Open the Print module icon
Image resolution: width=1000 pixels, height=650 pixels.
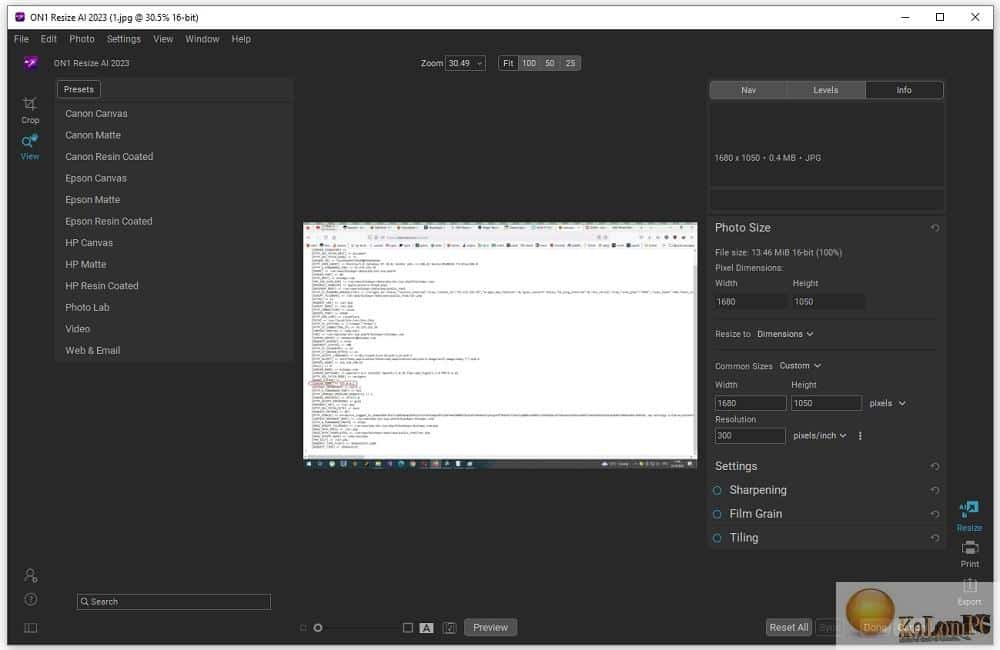pos(969,554)
